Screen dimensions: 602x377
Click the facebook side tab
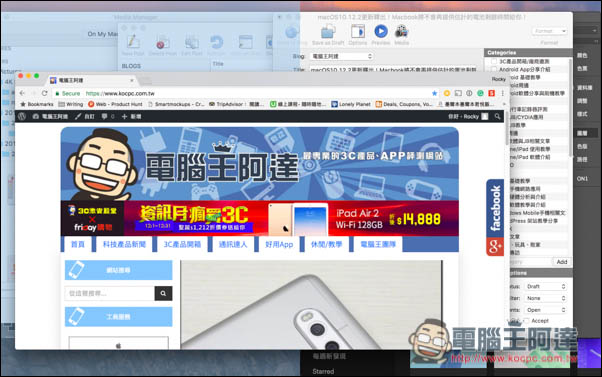495,208
